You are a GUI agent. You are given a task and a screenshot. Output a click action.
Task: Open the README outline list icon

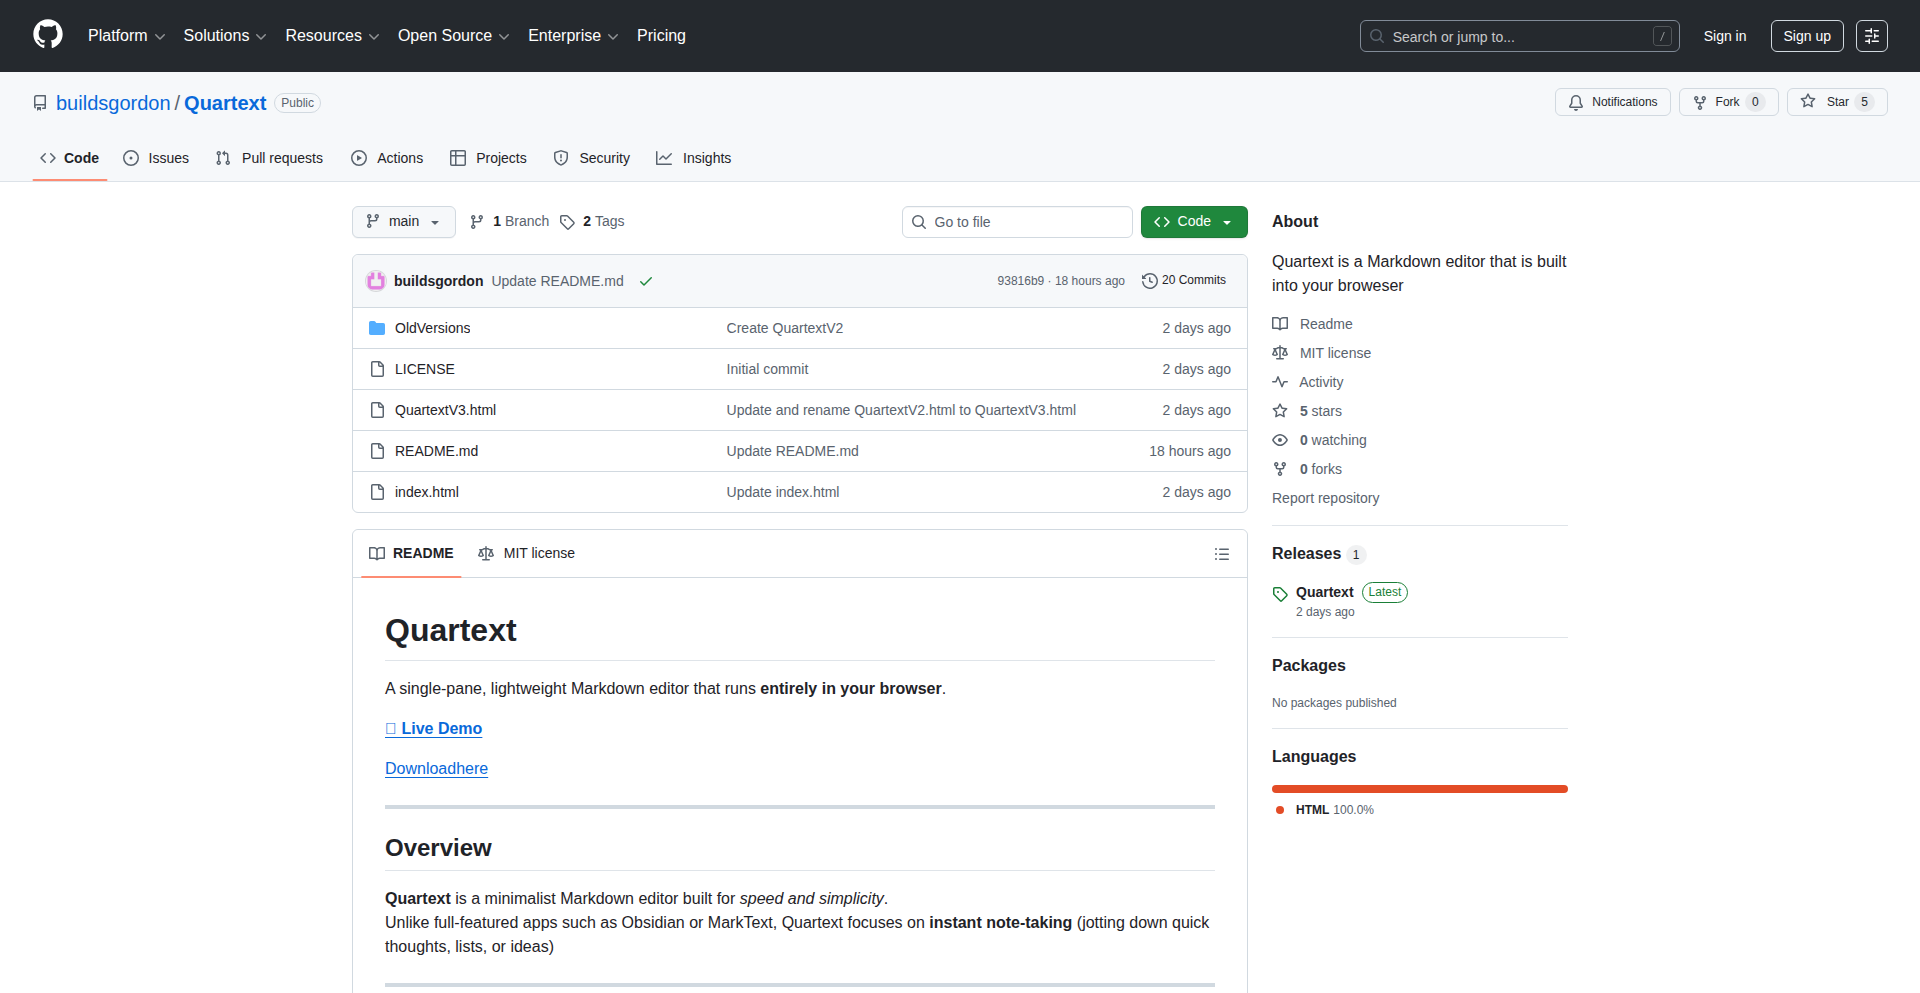[1221, 554]
